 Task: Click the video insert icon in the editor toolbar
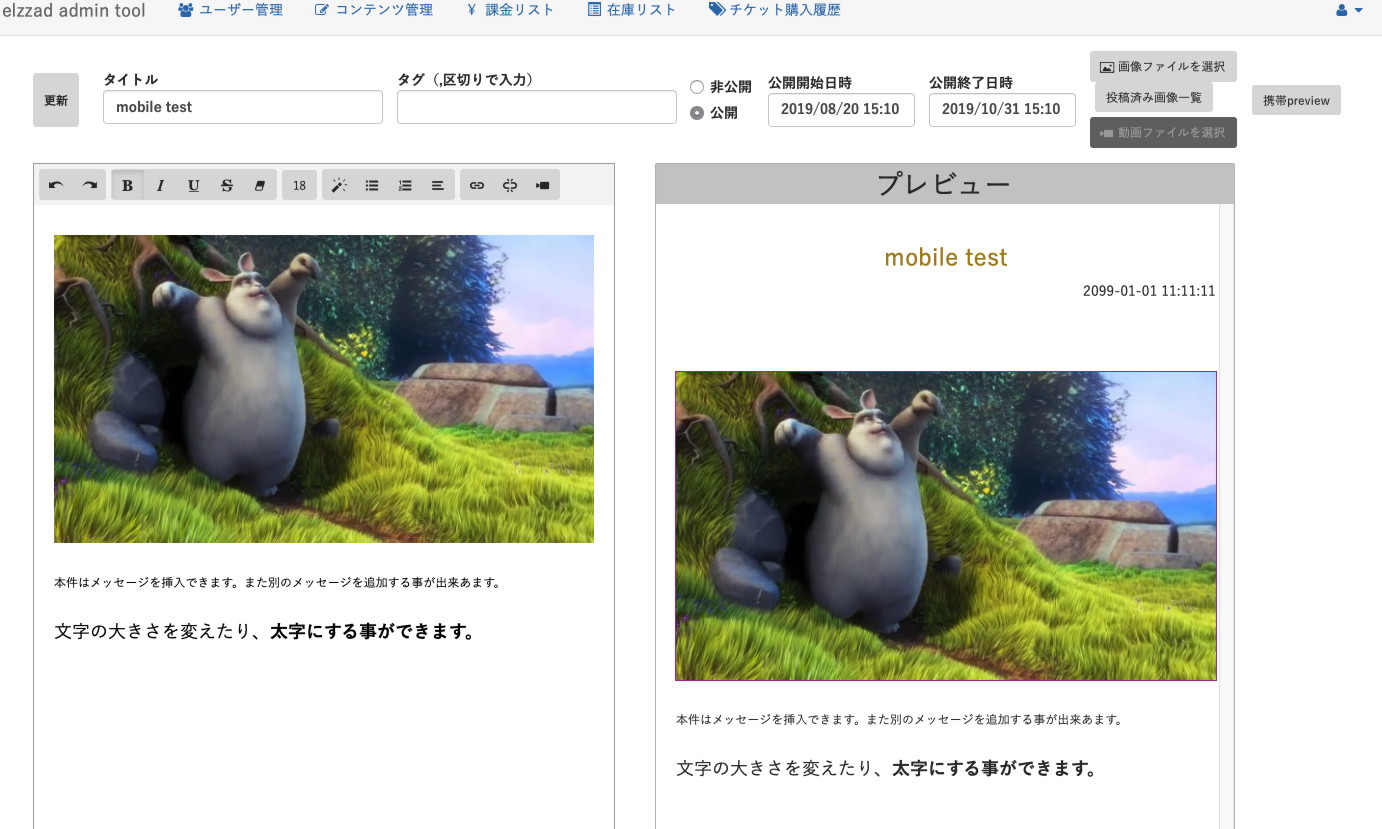coord(543,185)
